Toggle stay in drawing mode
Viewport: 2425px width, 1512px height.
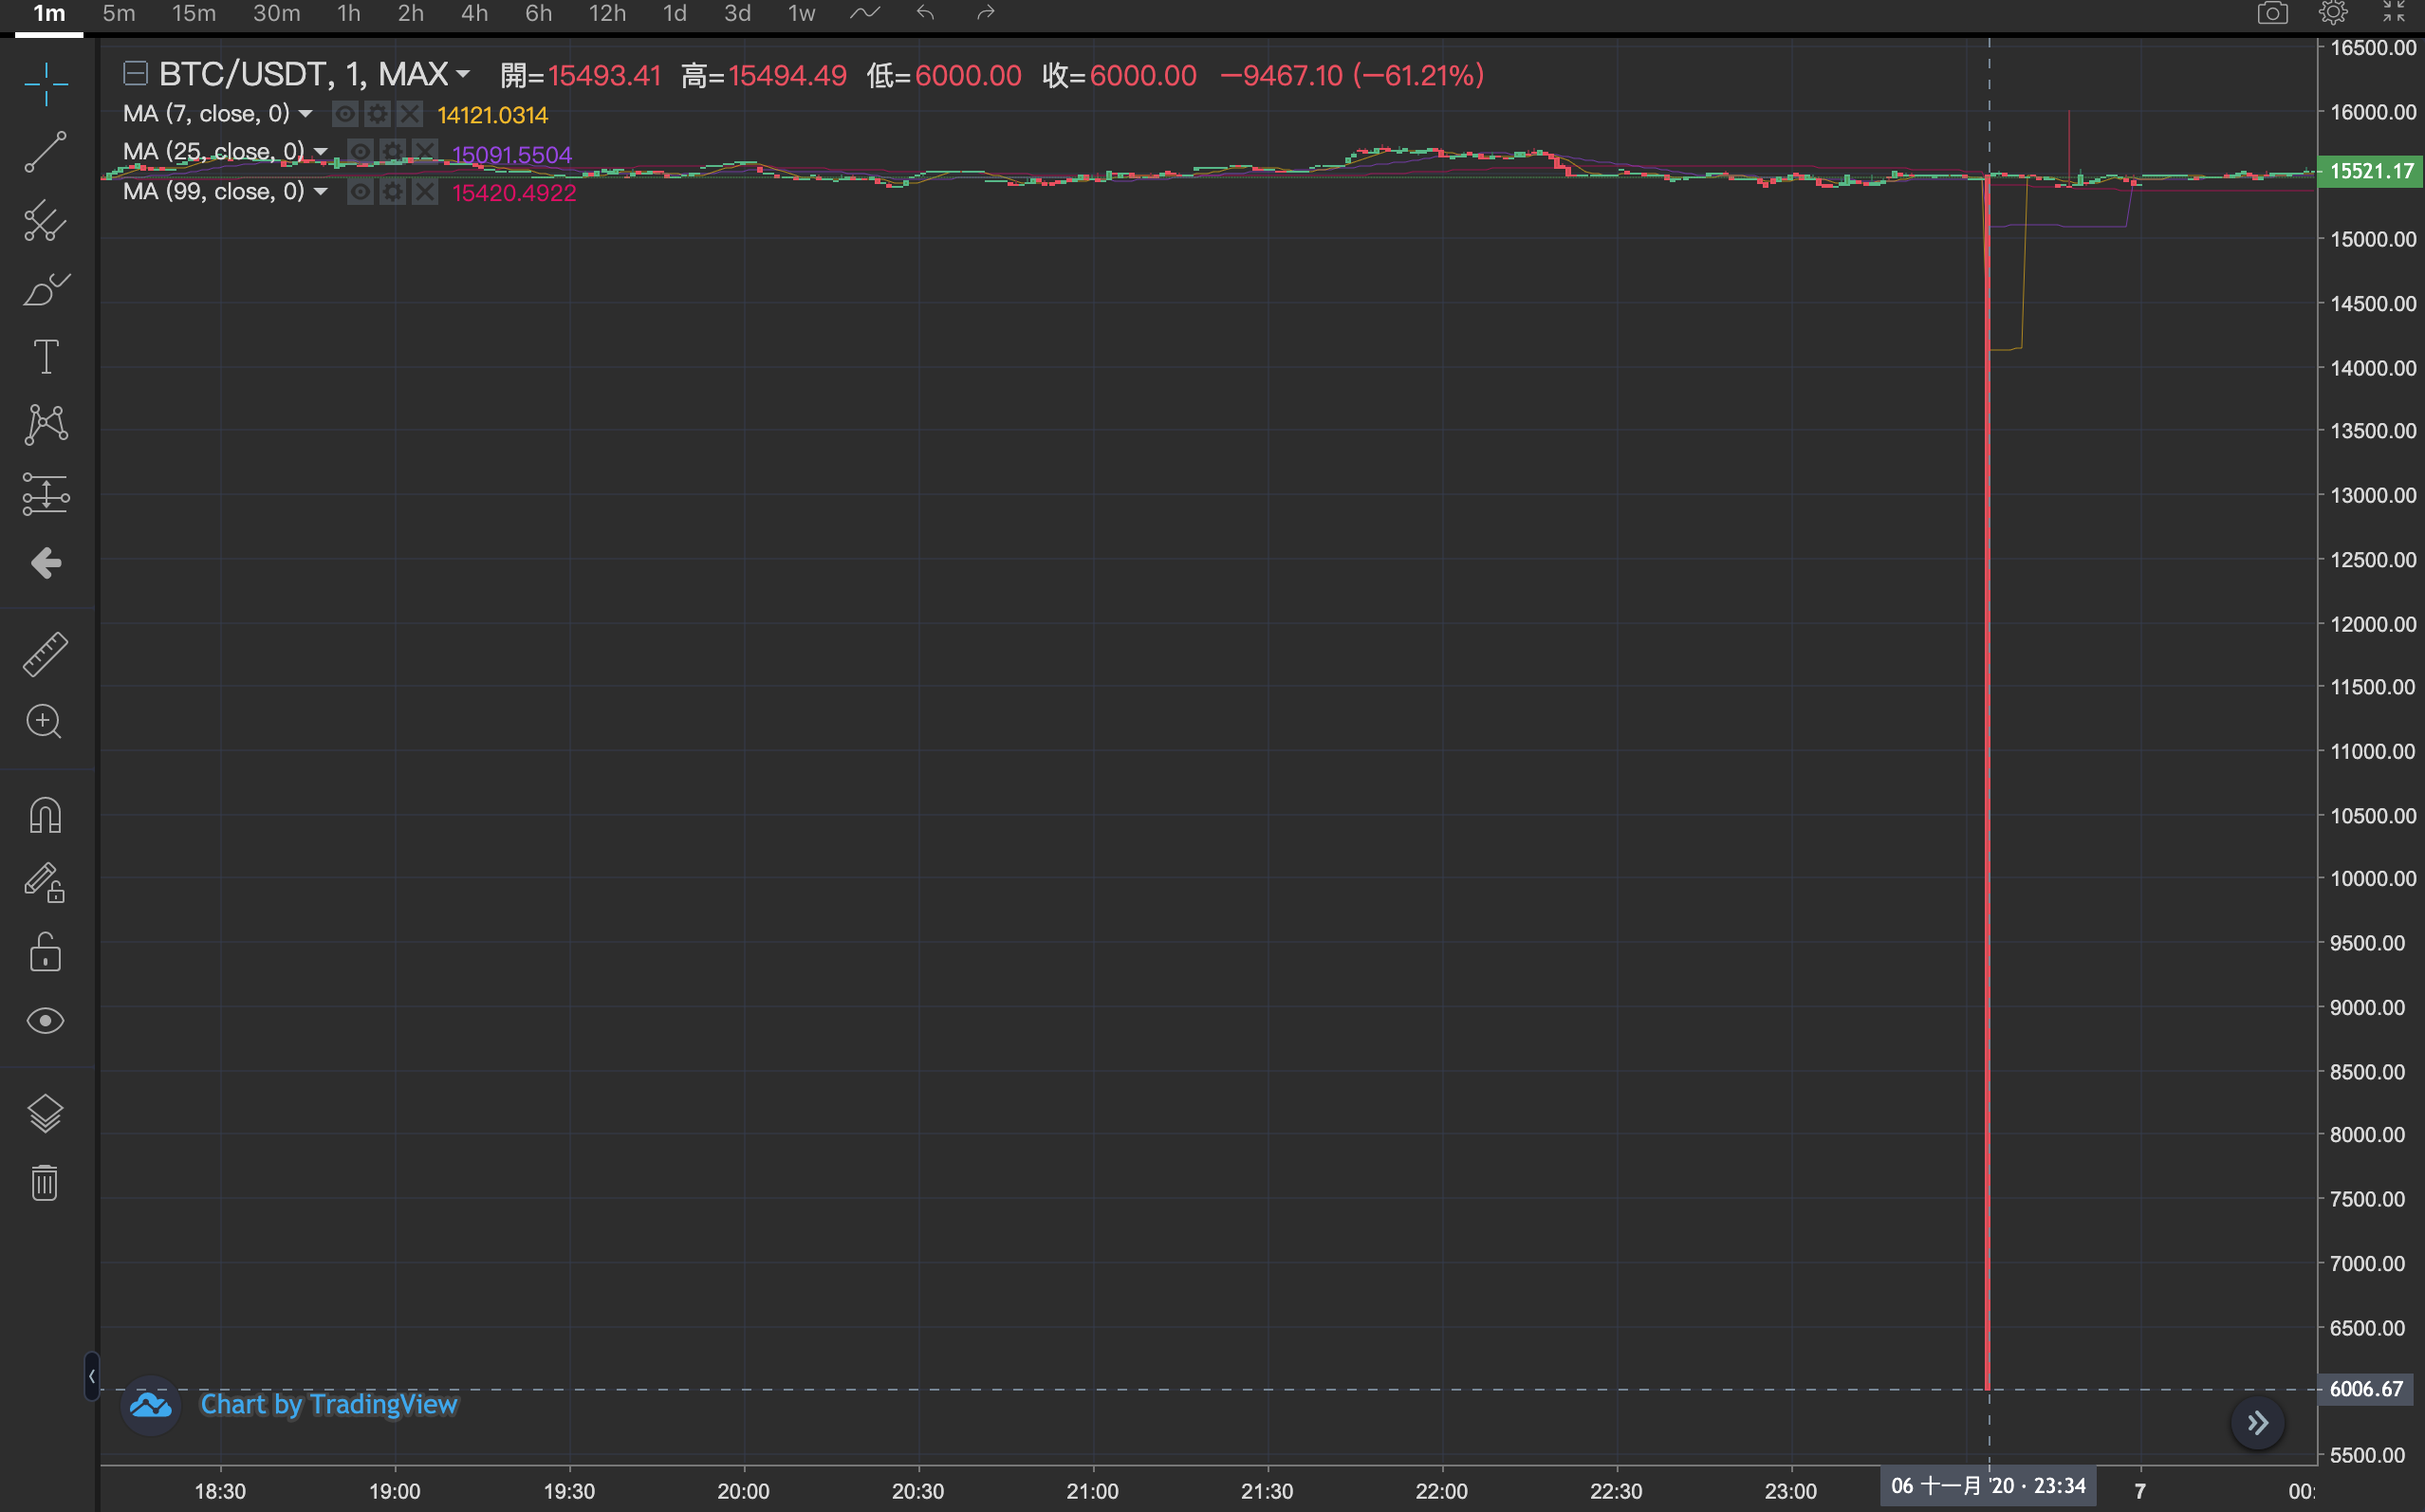(46, 884)
